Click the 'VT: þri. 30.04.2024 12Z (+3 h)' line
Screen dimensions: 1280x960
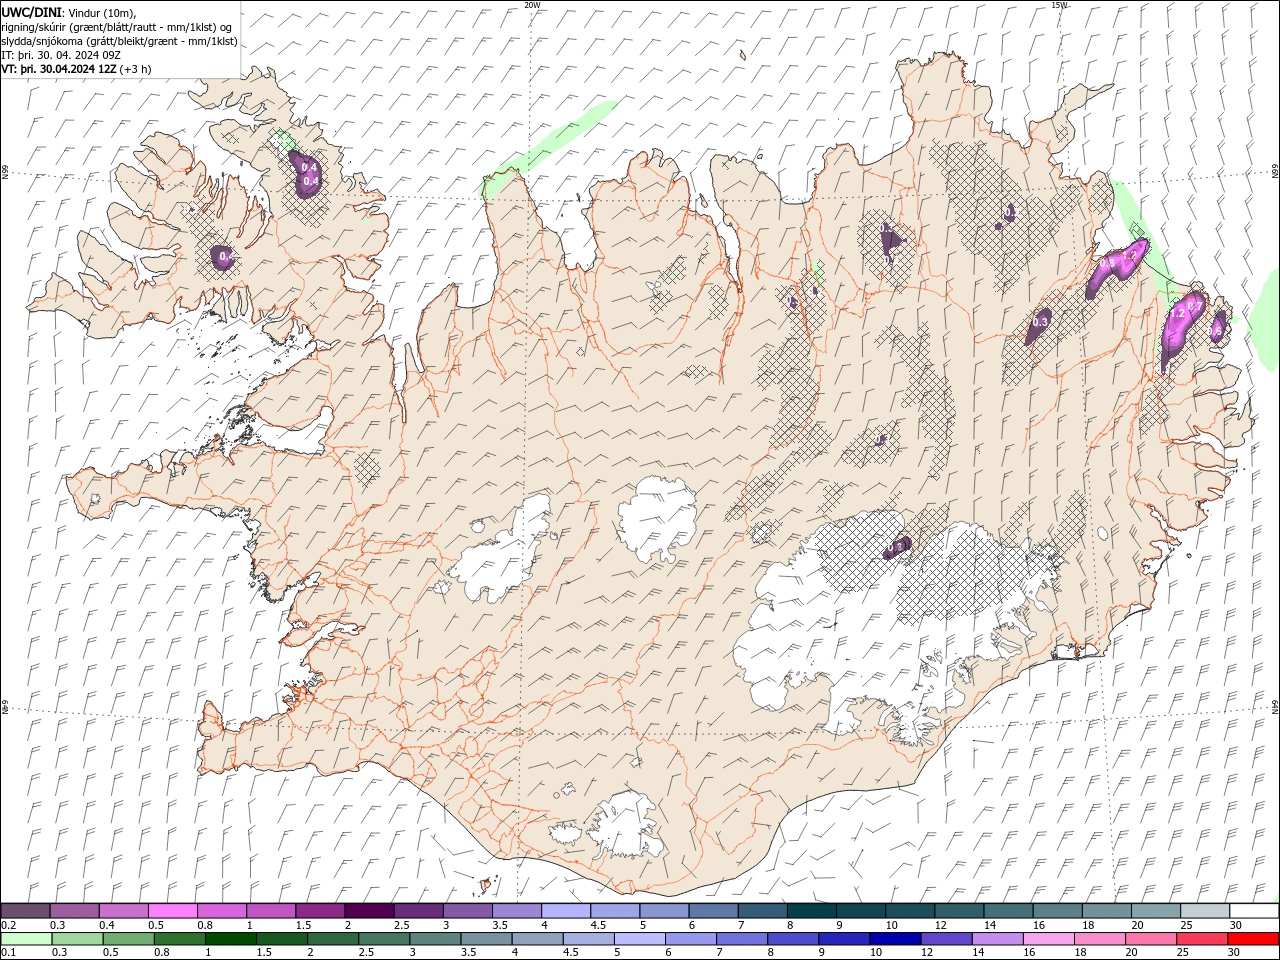[x=77, y=69]
